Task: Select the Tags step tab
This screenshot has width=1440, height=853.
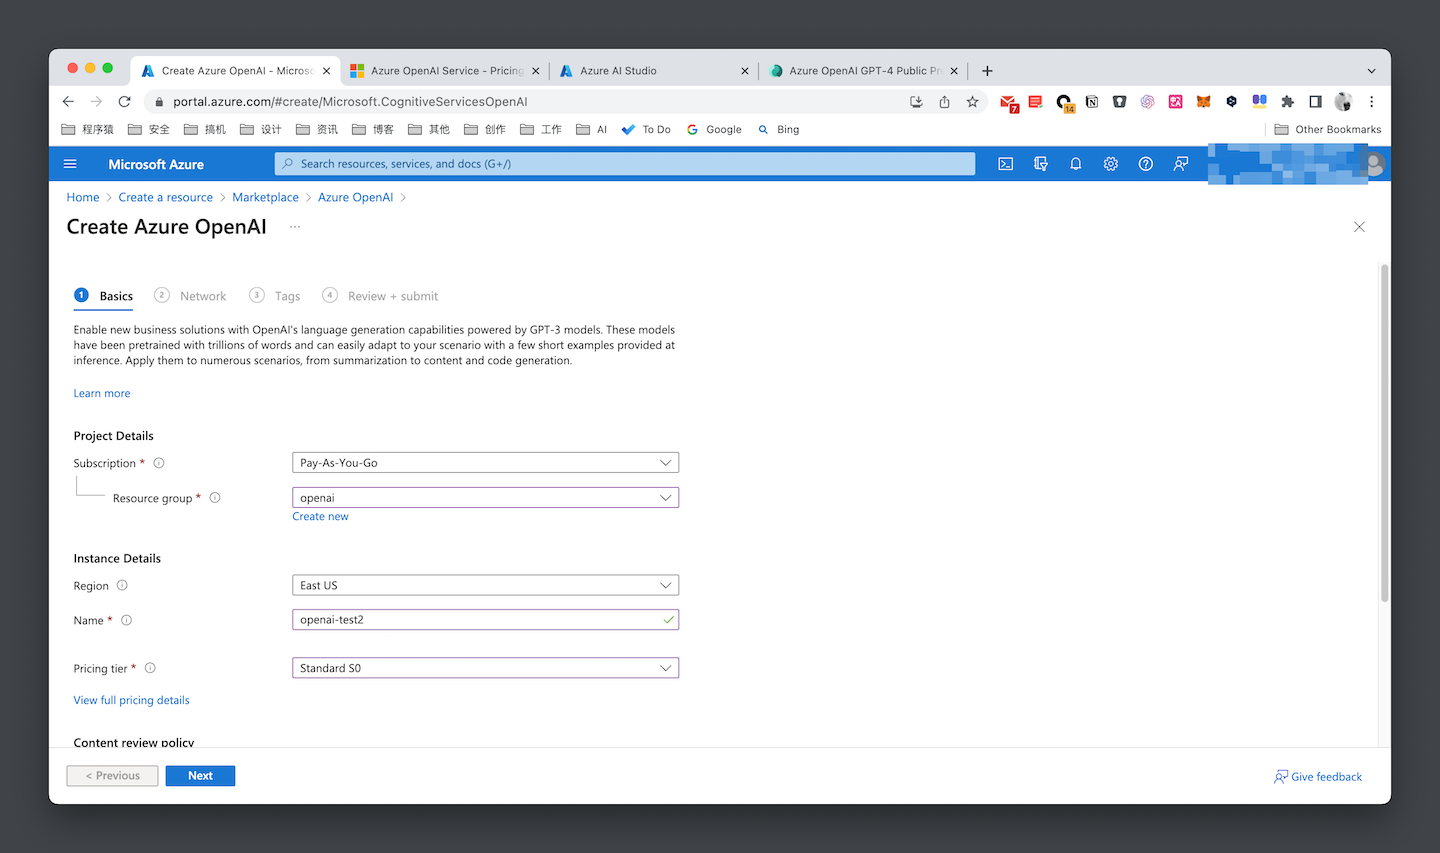Action: pyautogui.click(x=275, y=296)
